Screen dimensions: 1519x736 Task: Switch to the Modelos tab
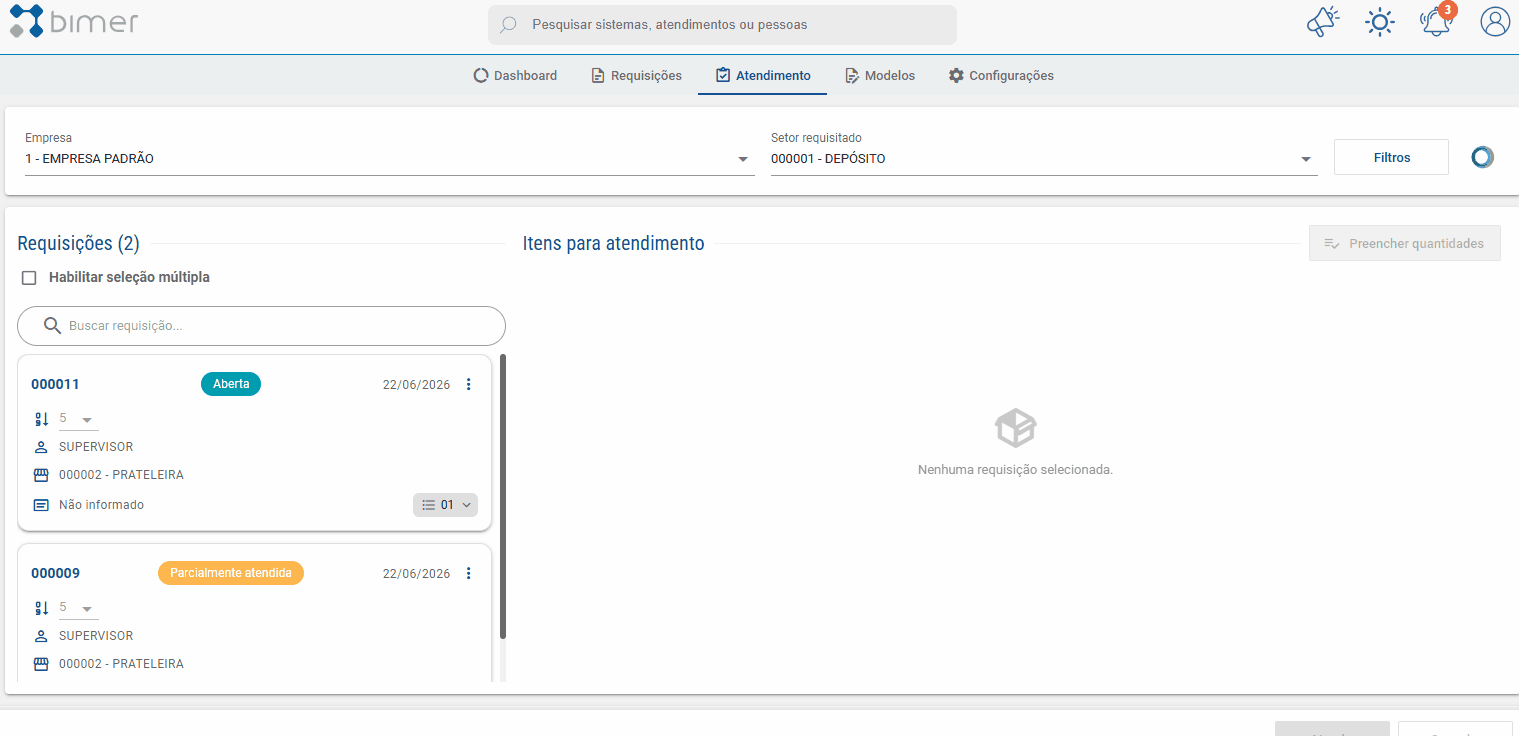pyautogui.click(x=880, y=75)
